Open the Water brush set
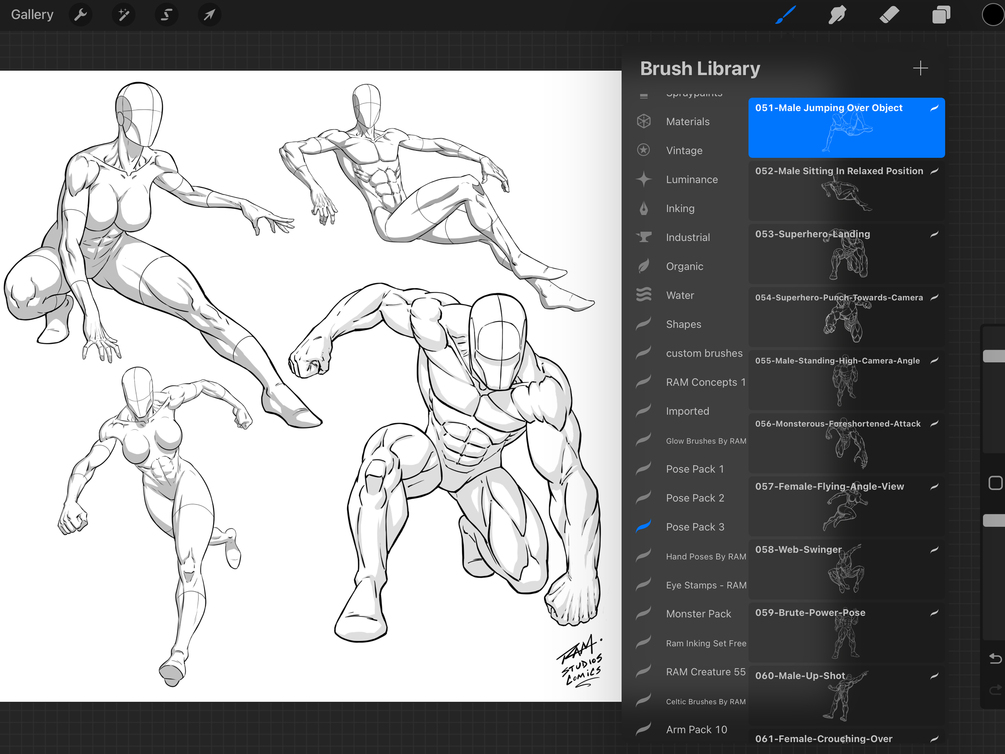This screenshot has width=1005, height=754. (x=680, y=295)
